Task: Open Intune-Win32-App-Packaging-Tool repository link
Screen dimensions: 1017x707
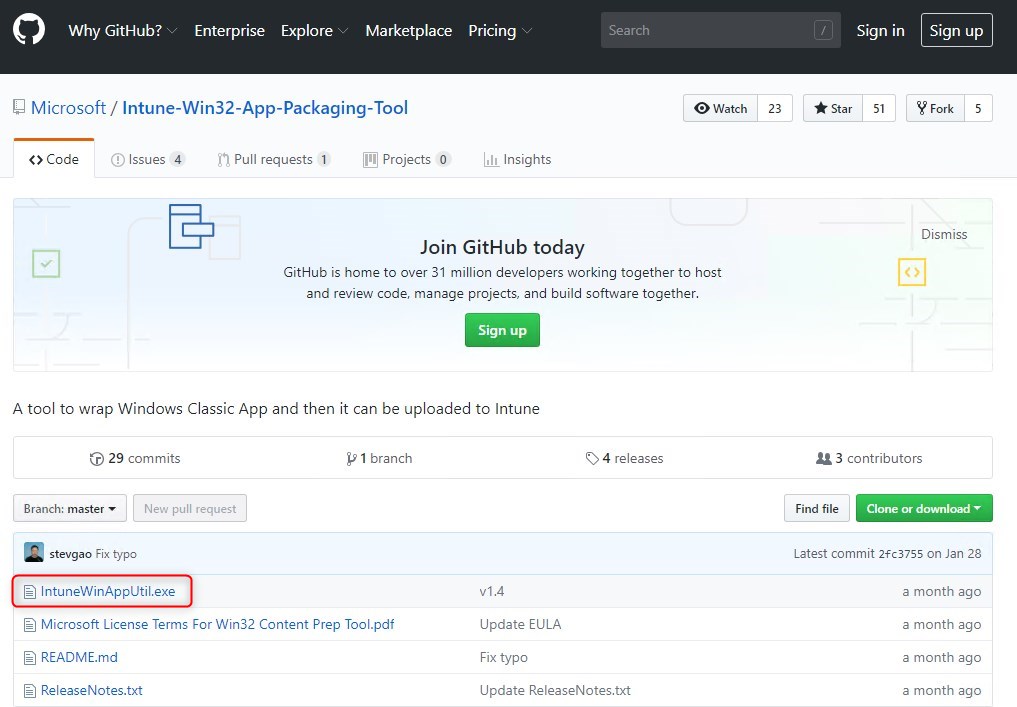Action: tap(265, 108)
